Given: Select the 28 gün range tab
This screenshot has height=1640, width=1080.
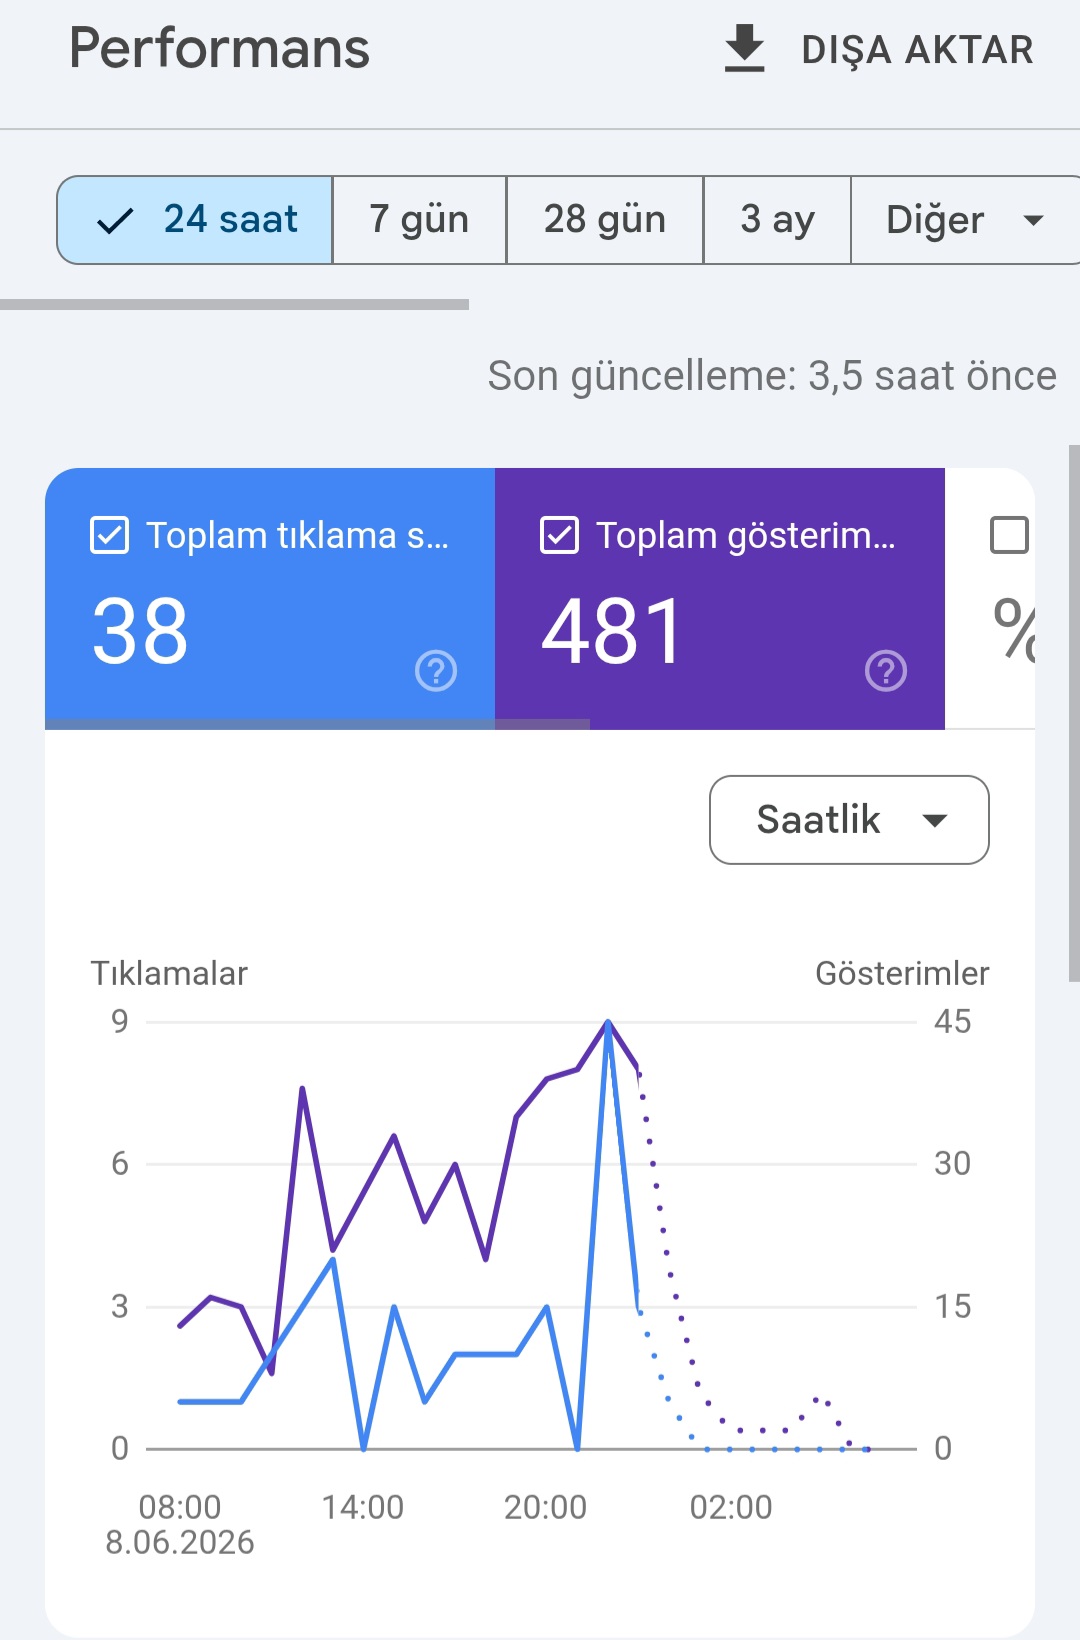Looking at the screenshot, I should (605, 220).
